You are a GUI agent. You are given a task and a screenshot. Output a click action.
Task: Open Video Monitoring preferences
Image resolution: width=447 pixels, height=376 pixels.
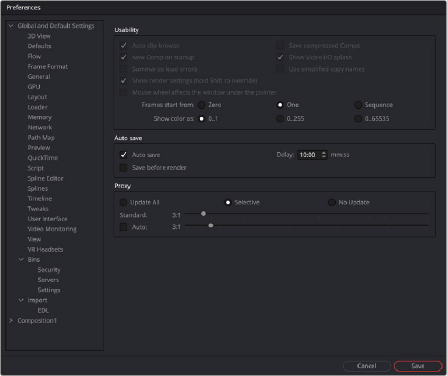click(x=52, y=229)
